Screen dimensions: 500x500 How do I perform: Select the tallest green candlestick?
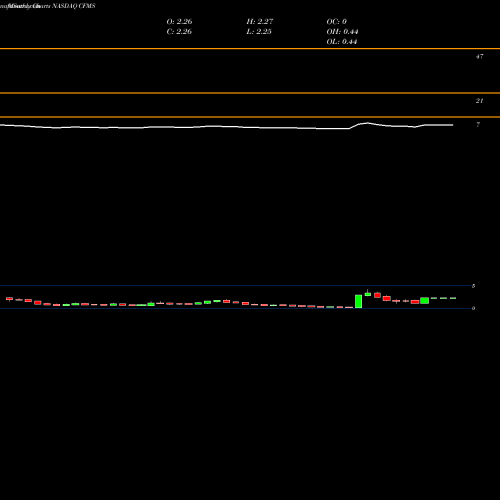pos(358,301)
